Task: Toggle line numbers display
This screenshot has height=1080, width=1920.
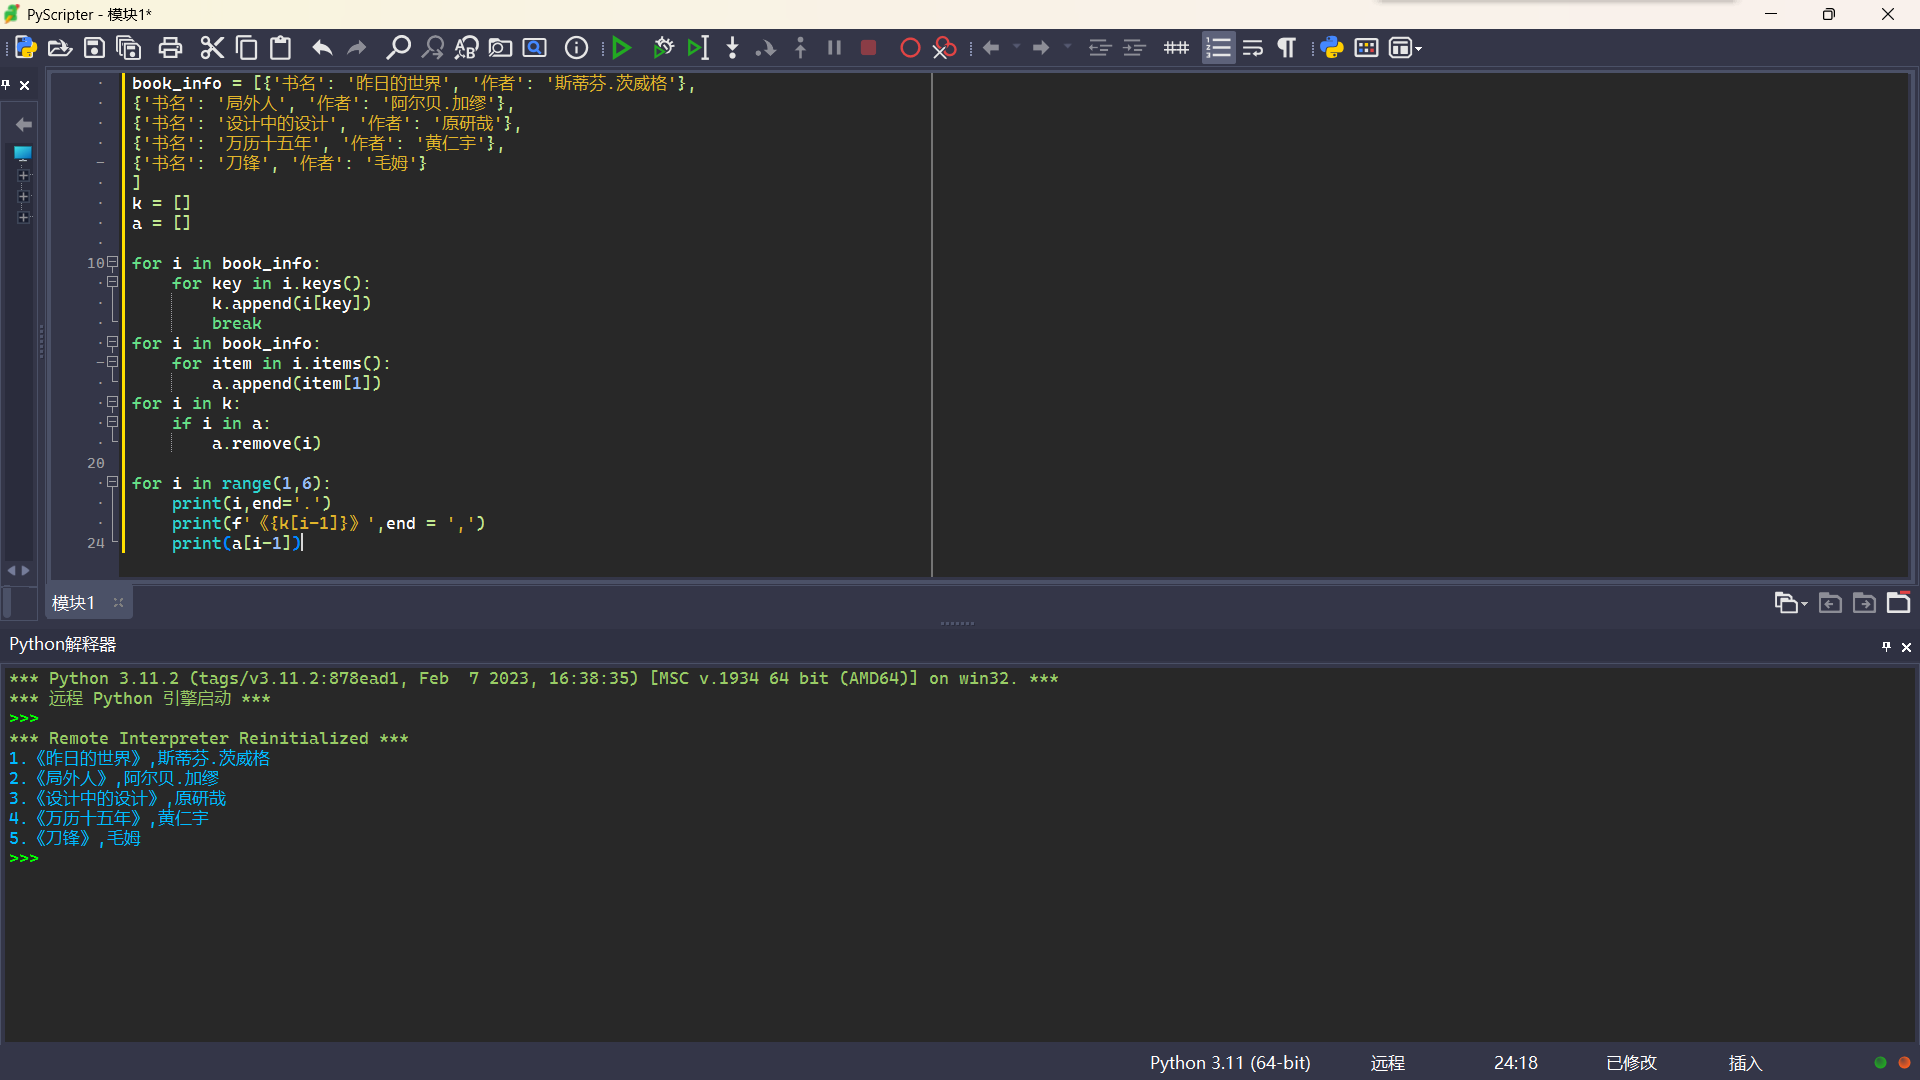Action: [1218, 48]
